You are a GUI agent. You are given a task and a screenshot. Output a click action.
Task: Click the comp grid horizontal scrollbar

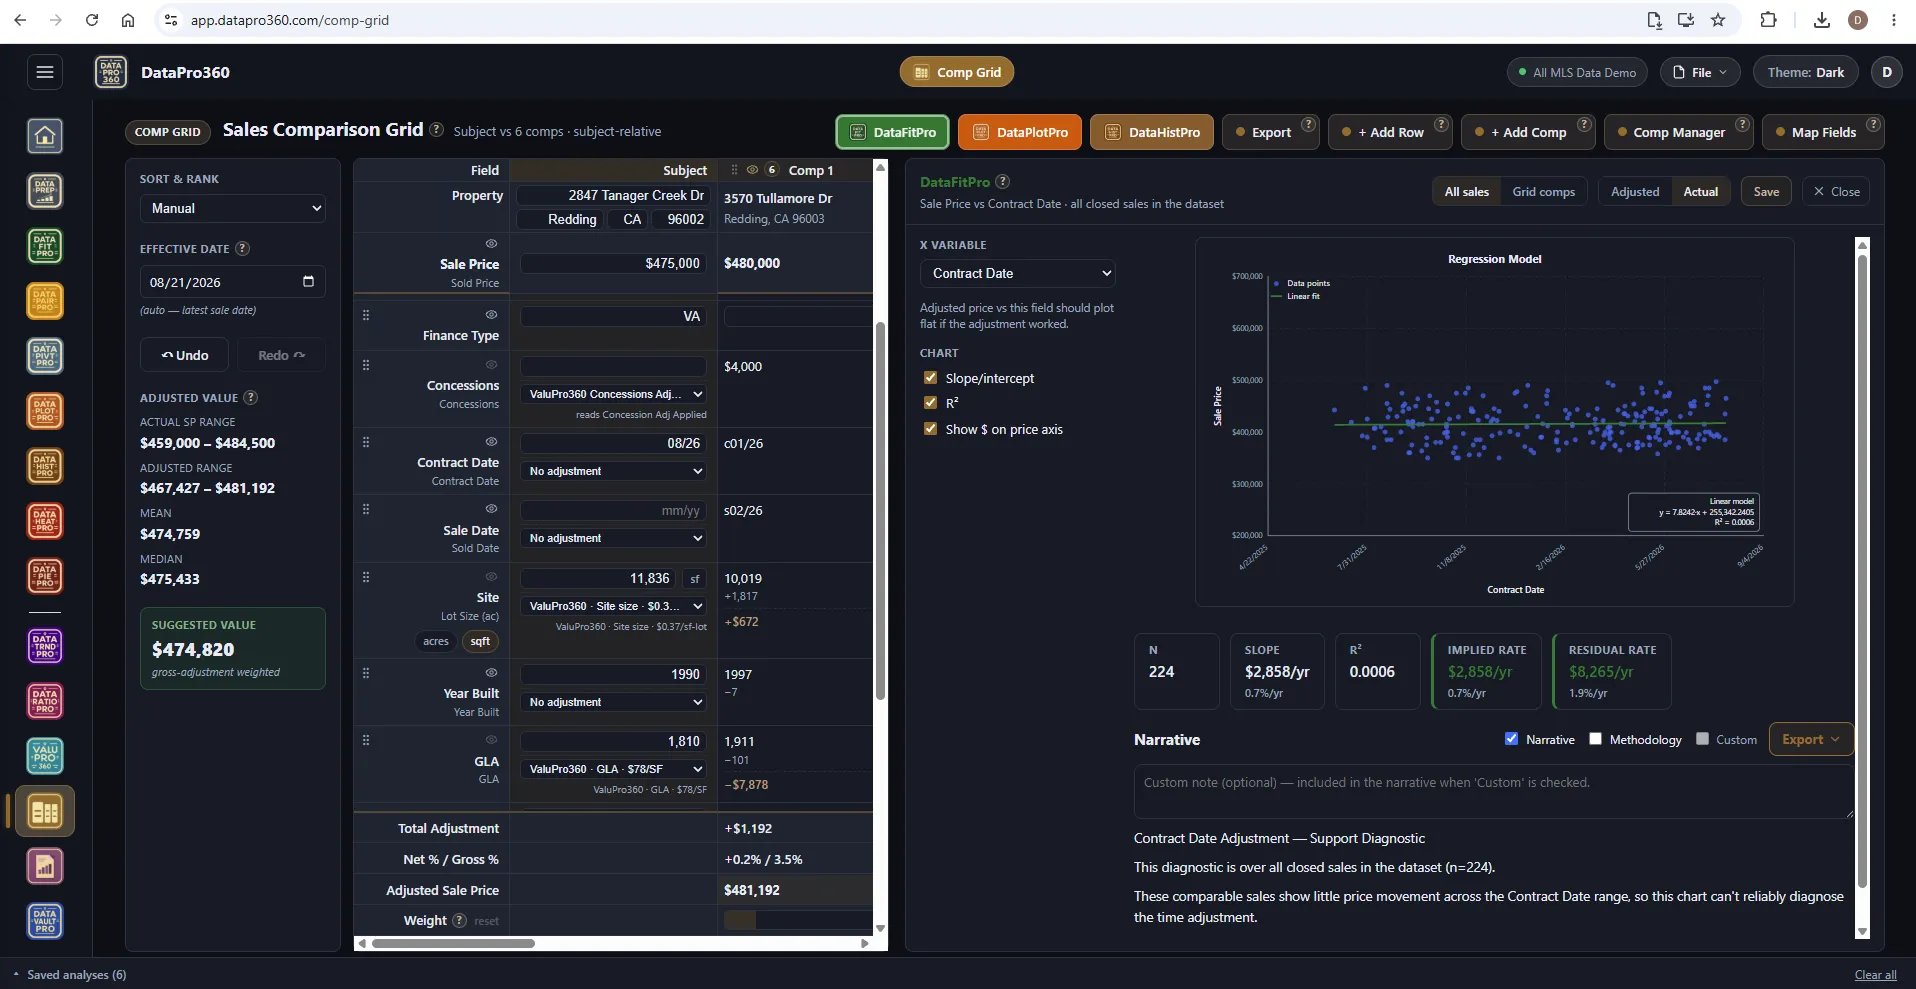(453, 943)
